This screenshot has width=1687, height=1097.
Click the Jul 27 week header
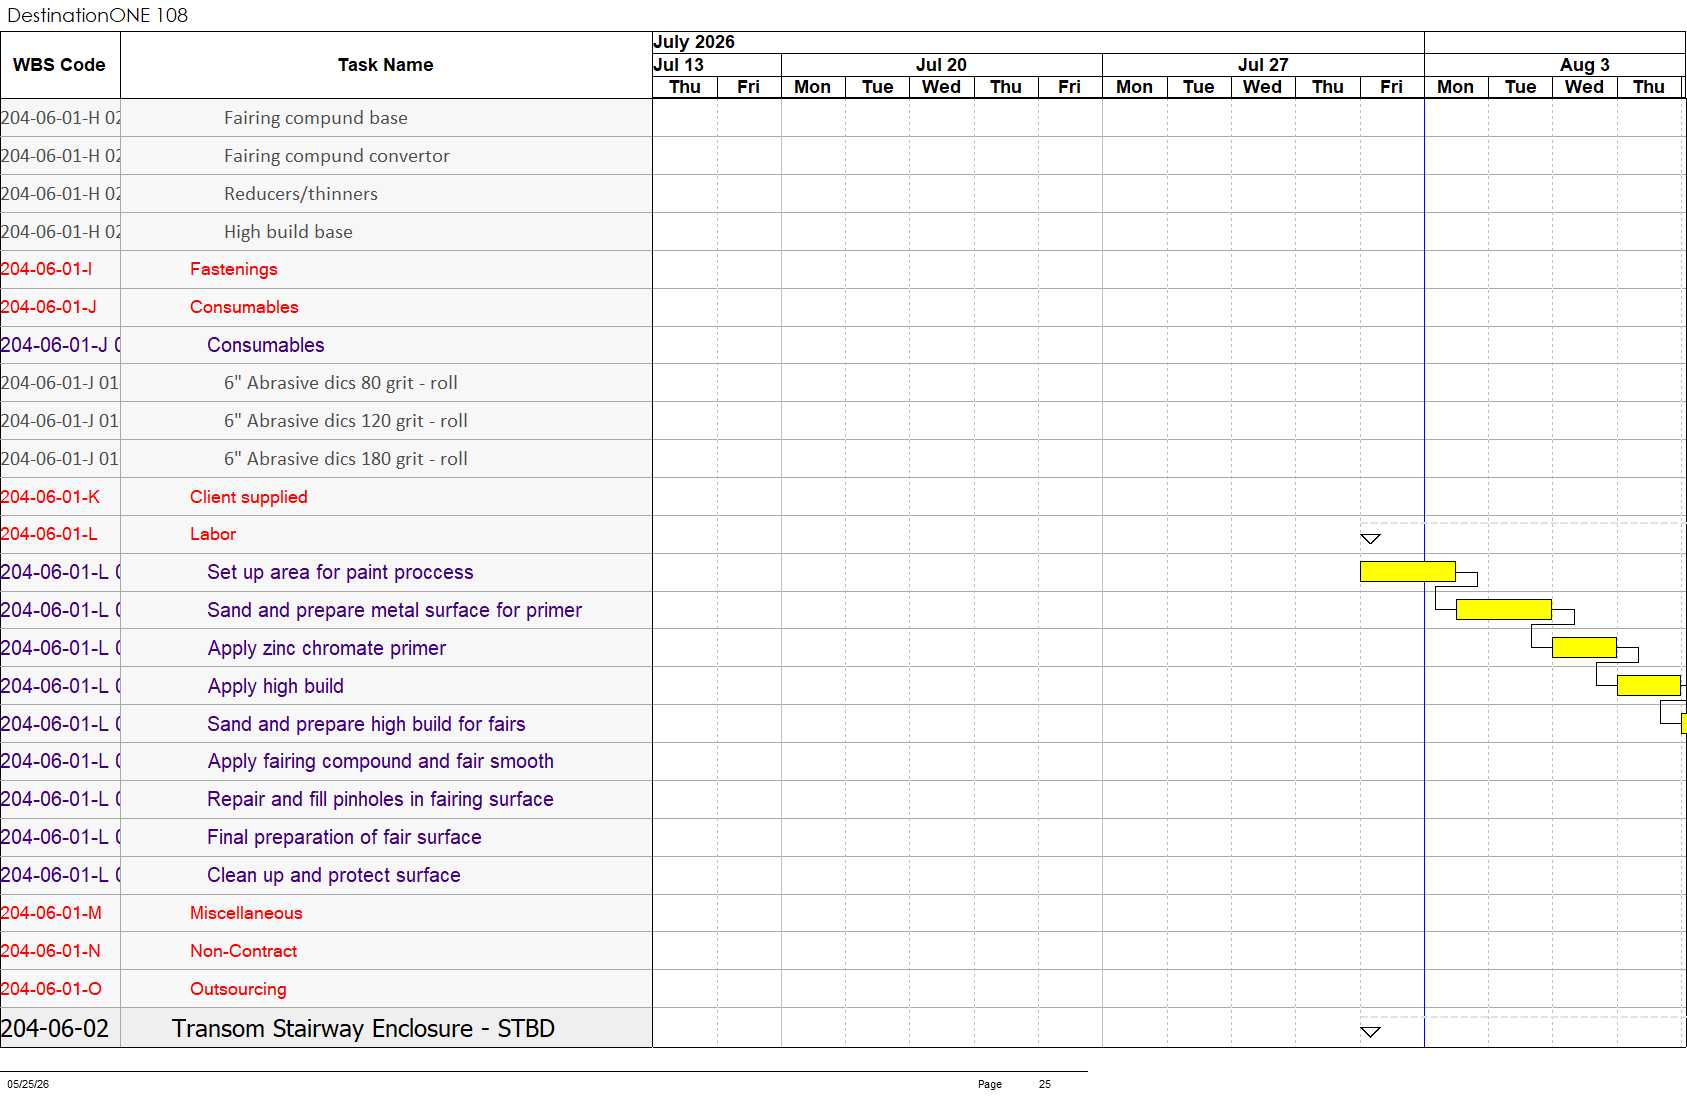click(1263, 65)
